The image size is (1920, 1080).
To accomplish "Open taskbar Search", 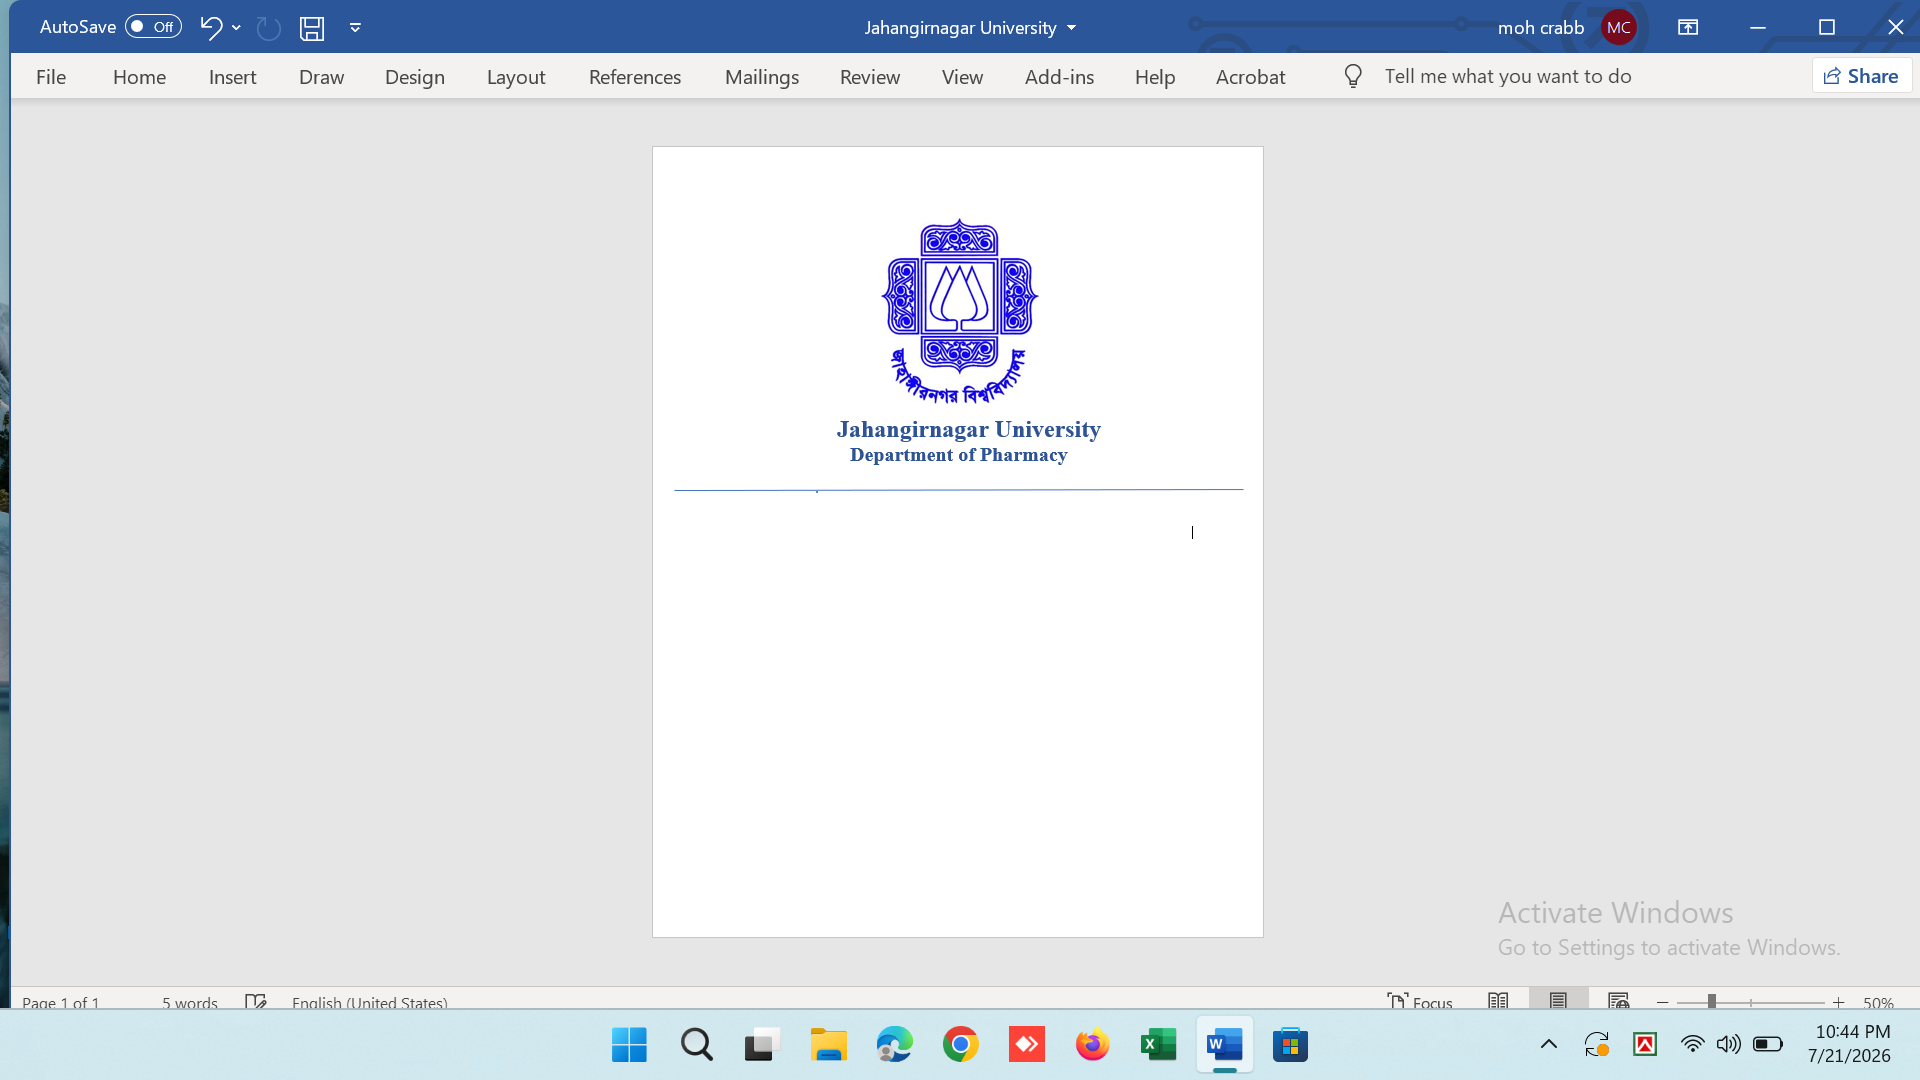I will coord(696,1045).
